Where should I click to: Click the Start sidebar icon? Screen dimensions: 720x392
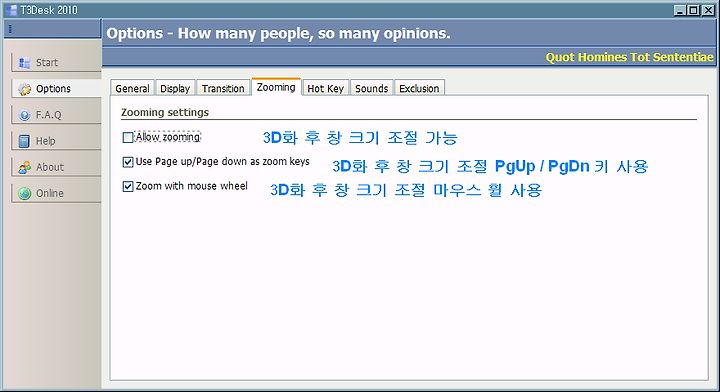(24, 62)
